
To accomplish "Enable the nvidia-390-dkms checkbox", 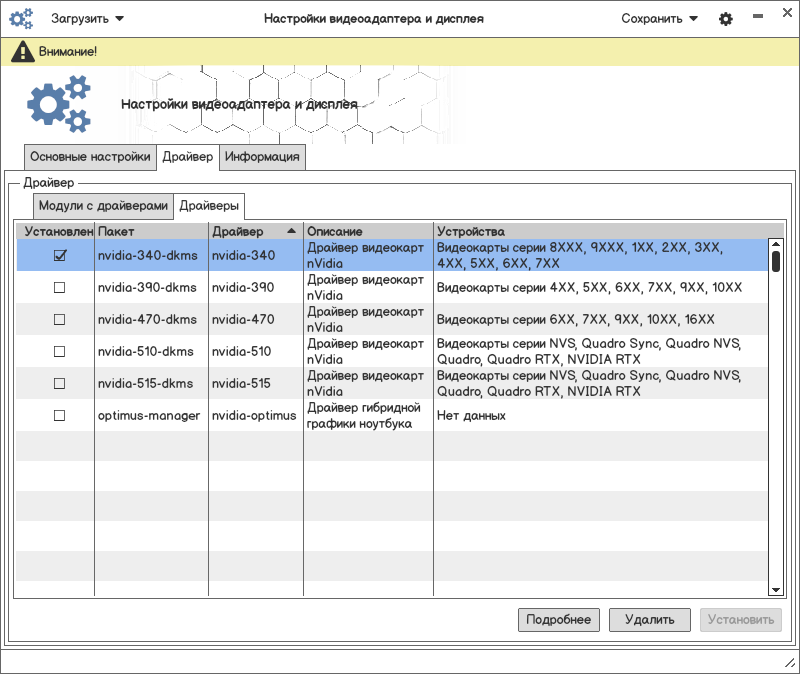I will 59,288.
